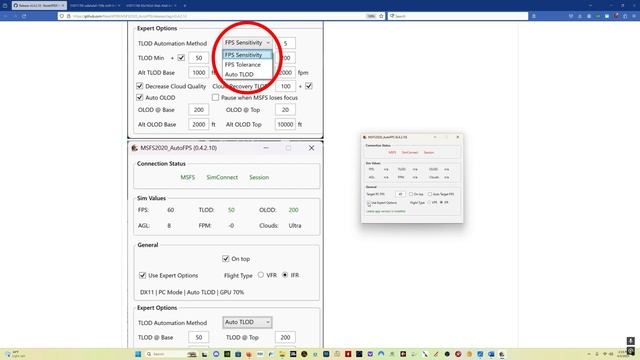Screen dimensions: 640x360
Task: Click the AutoFPS app icon in the large window's title bar
Action: pyautogui.click(x=135, y=148)
